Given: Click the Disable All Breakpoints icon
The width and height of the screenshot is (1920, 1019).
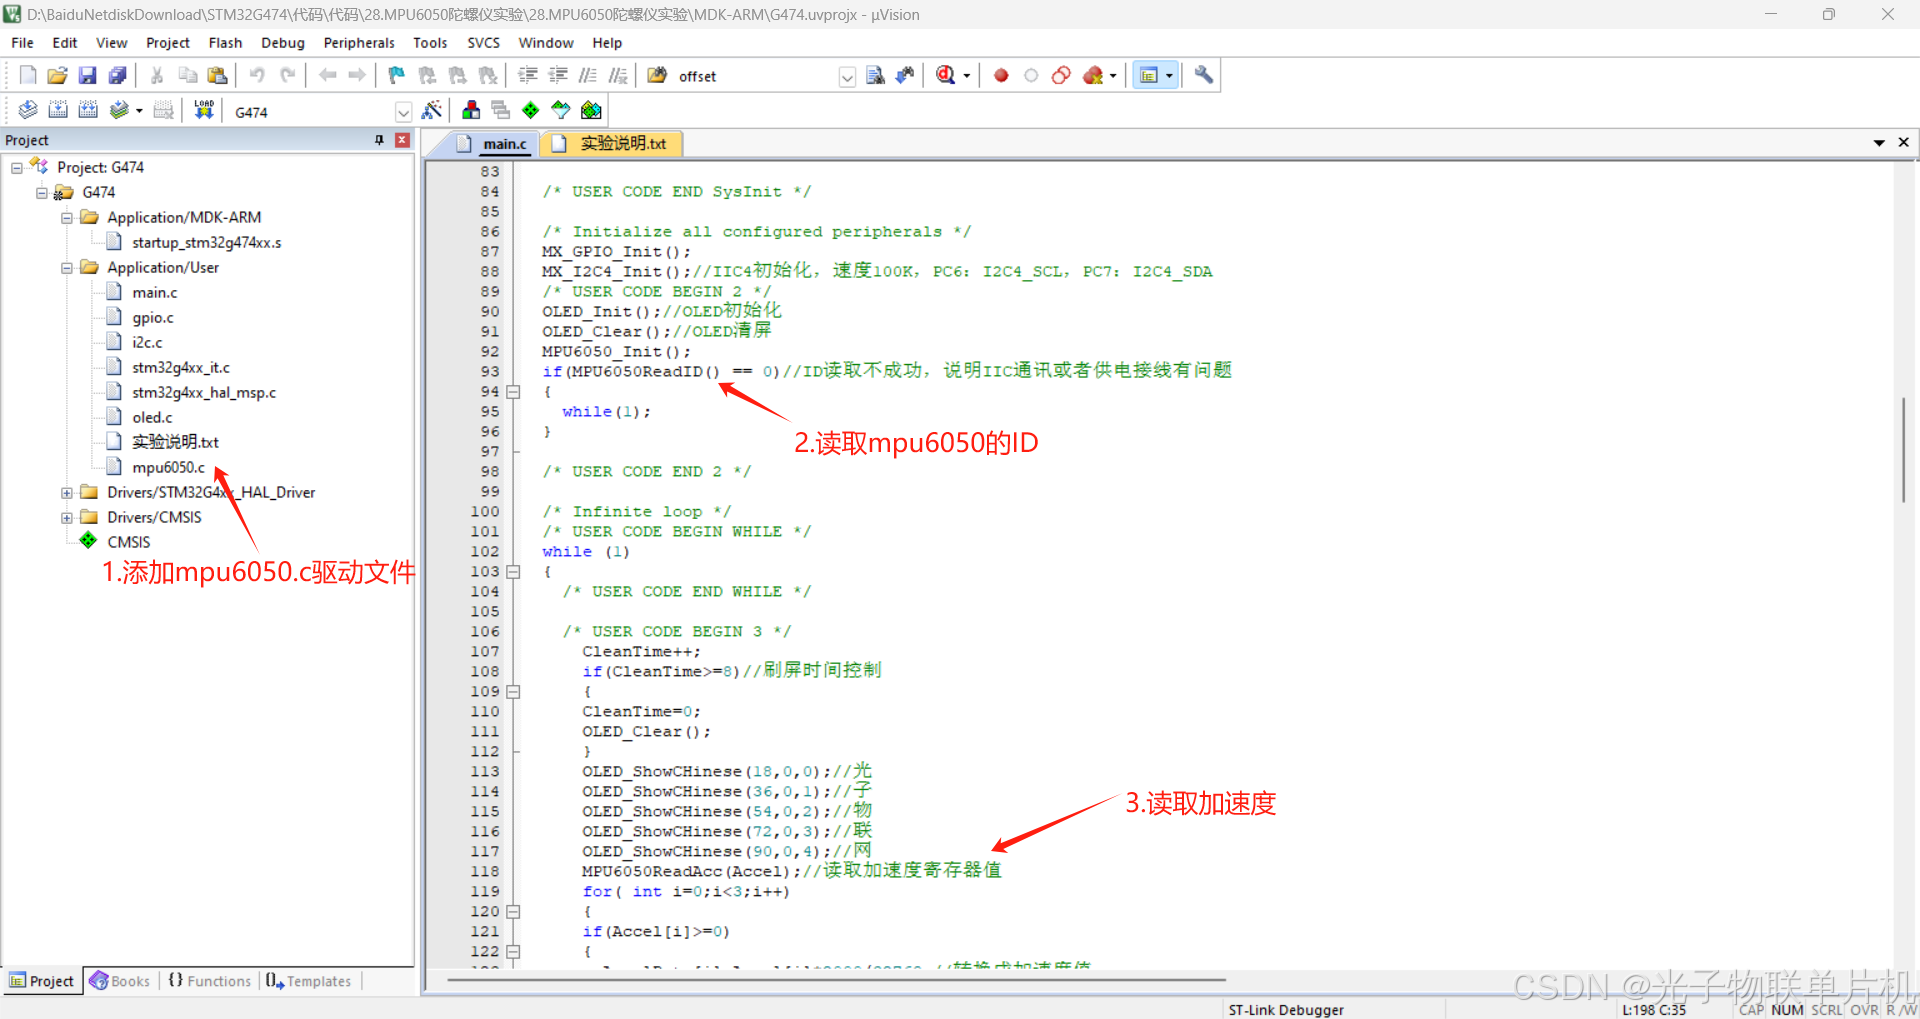Looking at the screenshot, I should pyautogui.click(x=1061, y=75).
